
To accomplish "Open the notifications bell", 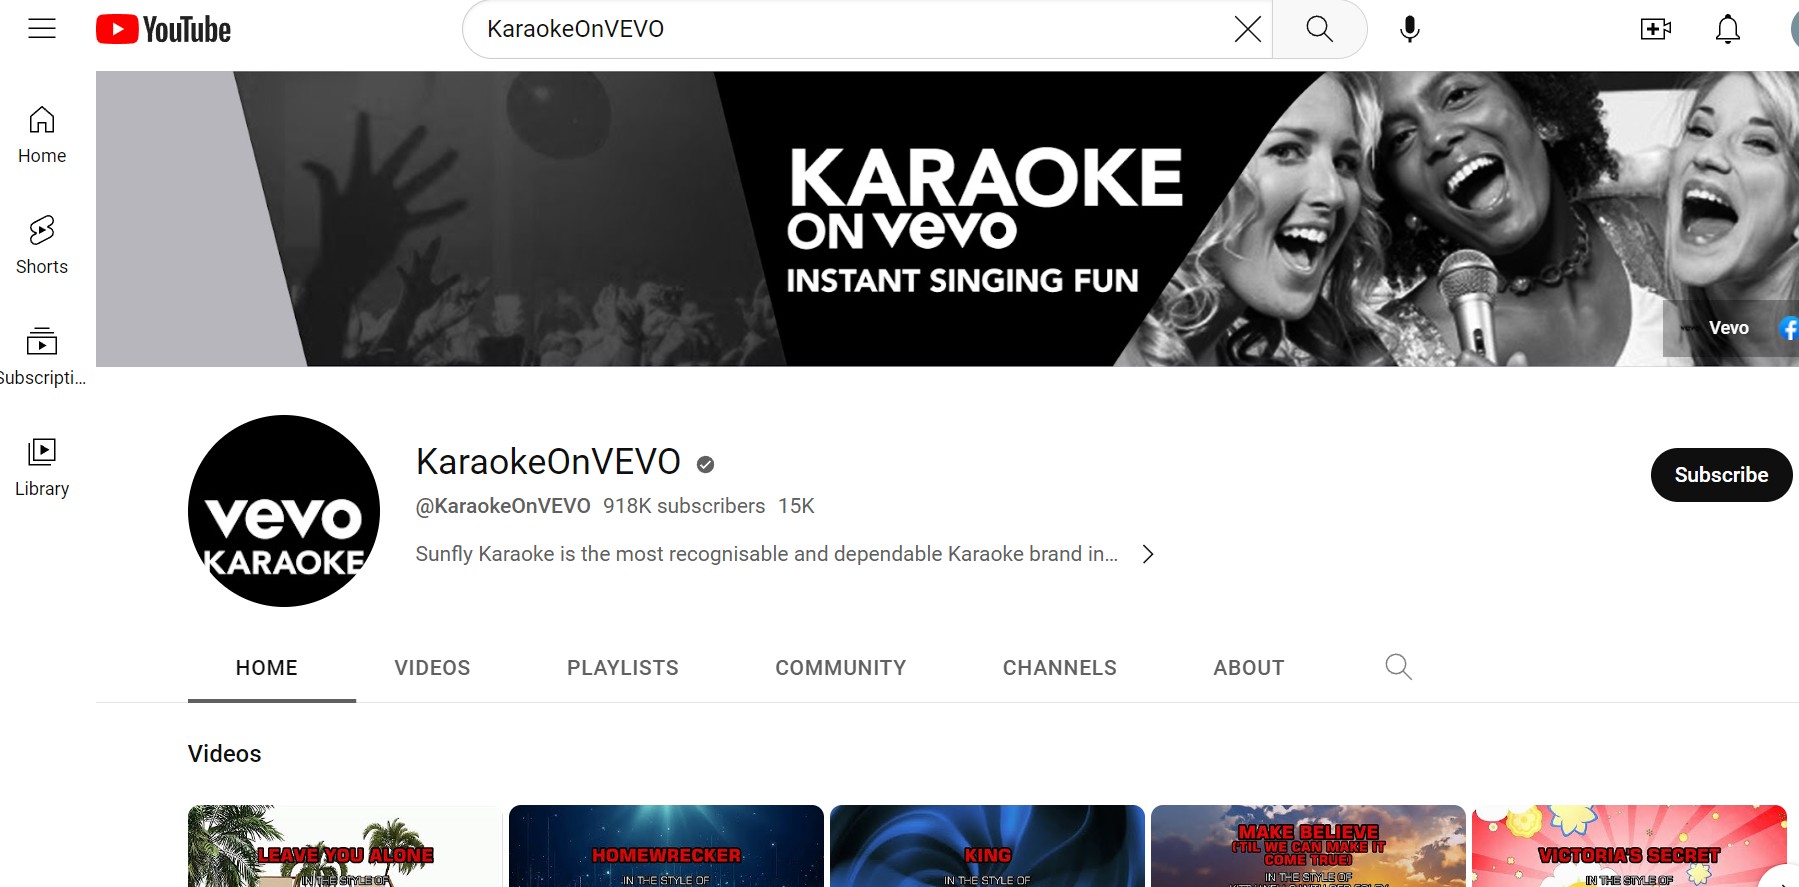I will pyautogui.click(x=1728, y=29).
